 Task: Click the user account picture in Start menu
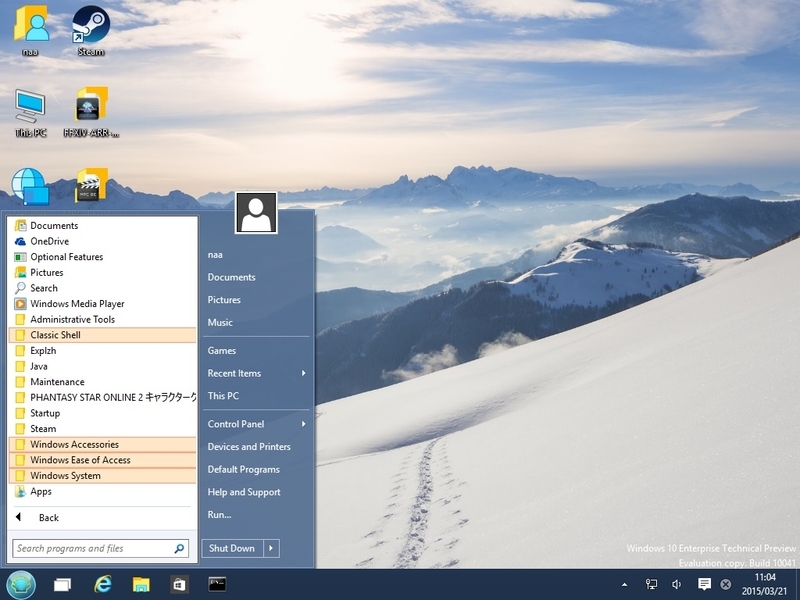256,212
